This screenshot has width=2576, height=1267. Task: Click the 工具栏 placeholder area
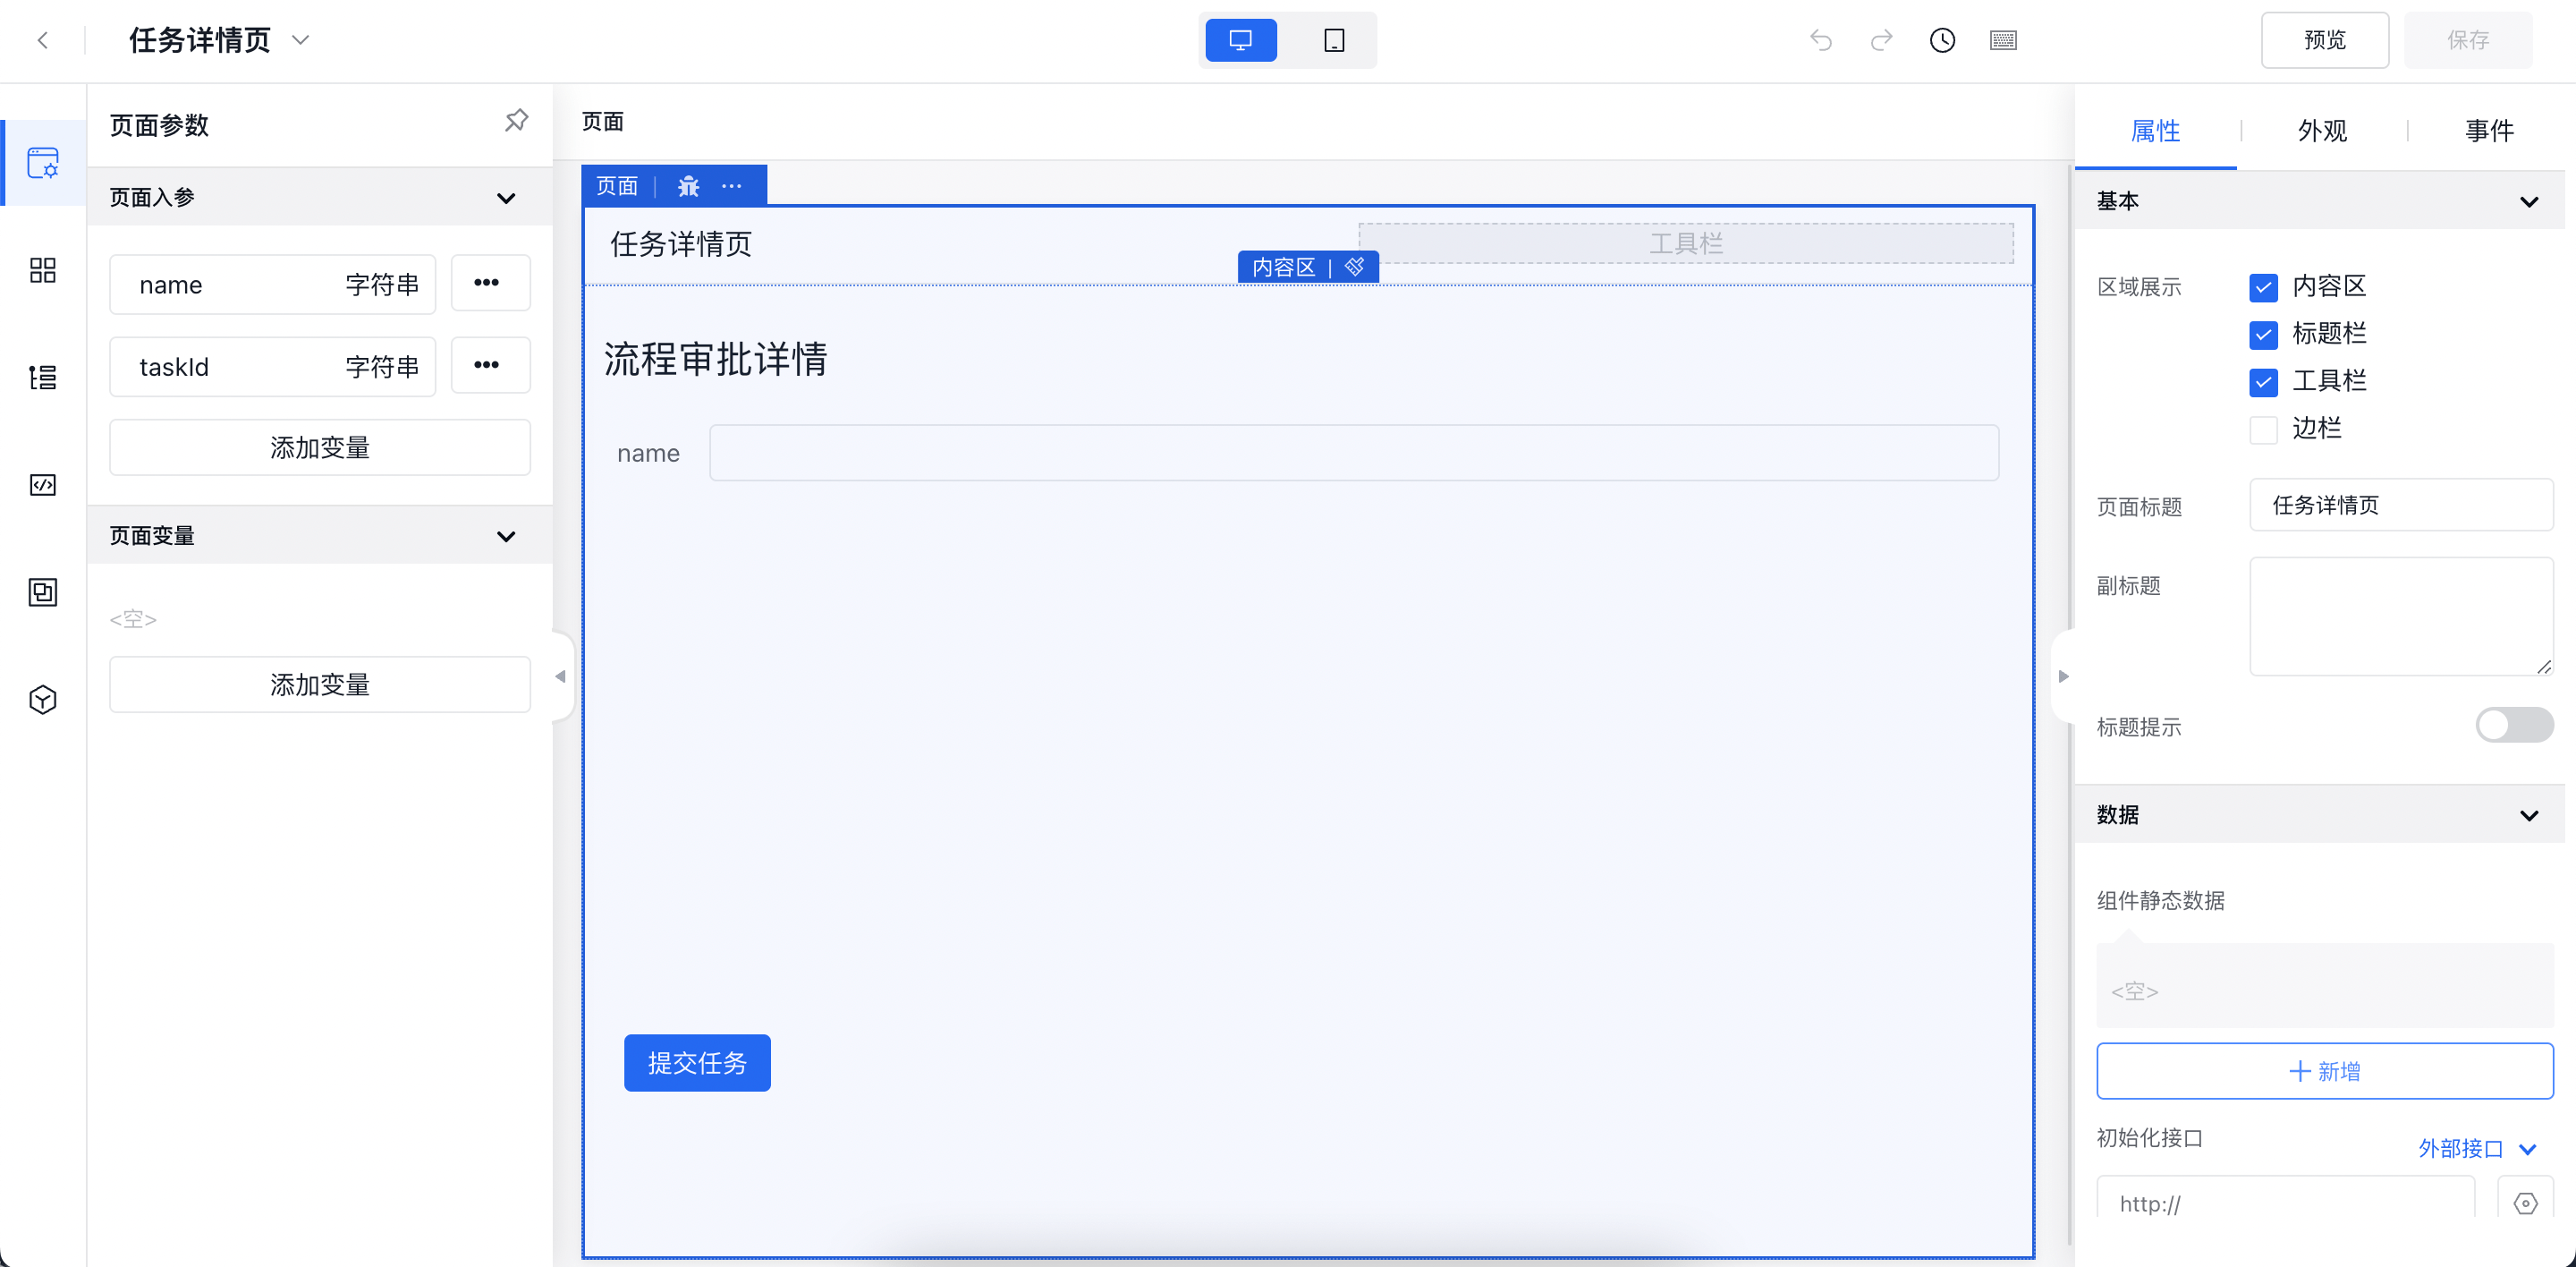pos(1686,243)
